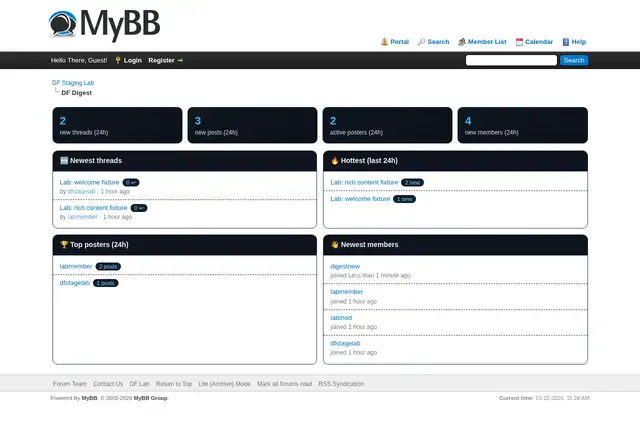Click Mark all forums read
The height and width of the screenshot is (430, 640).
pos(284,384)
